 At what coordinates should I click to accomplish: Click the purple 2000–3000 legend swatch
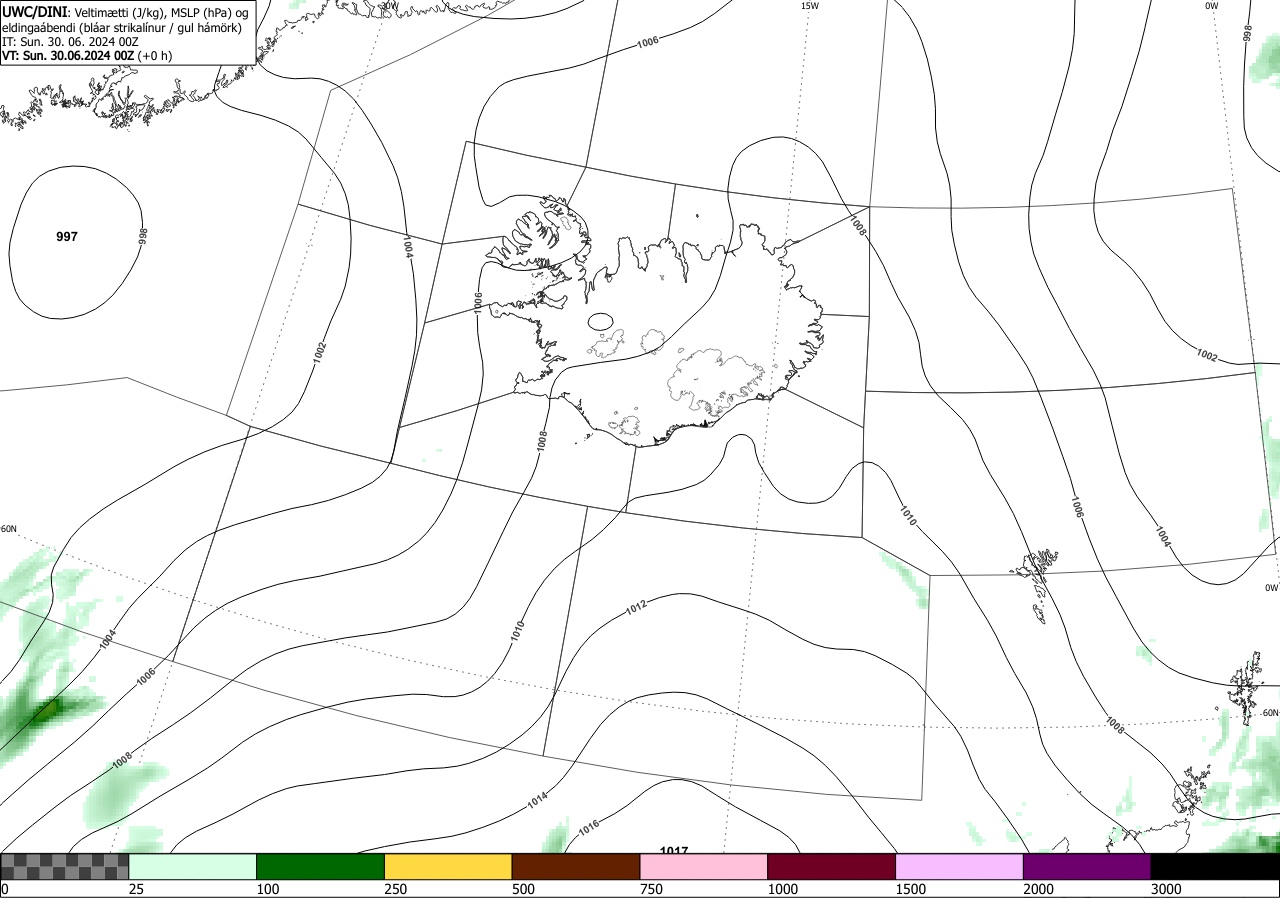(x=1087, y=866)
